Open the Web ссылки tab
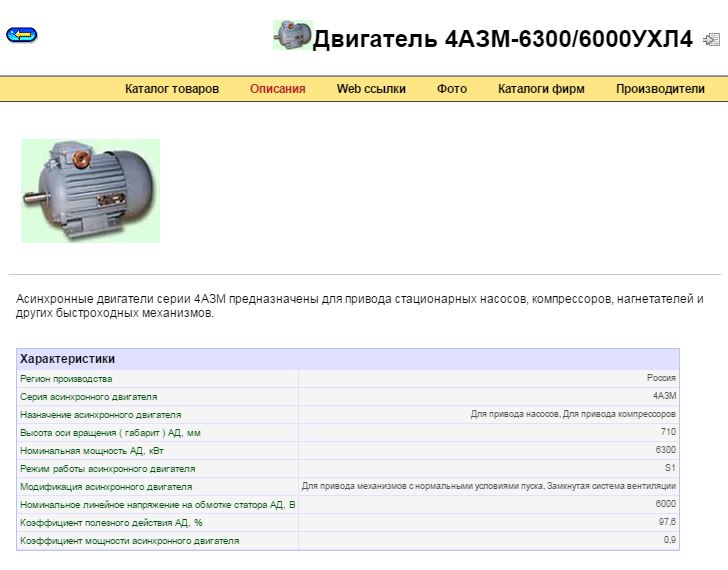 click(371, 89)
